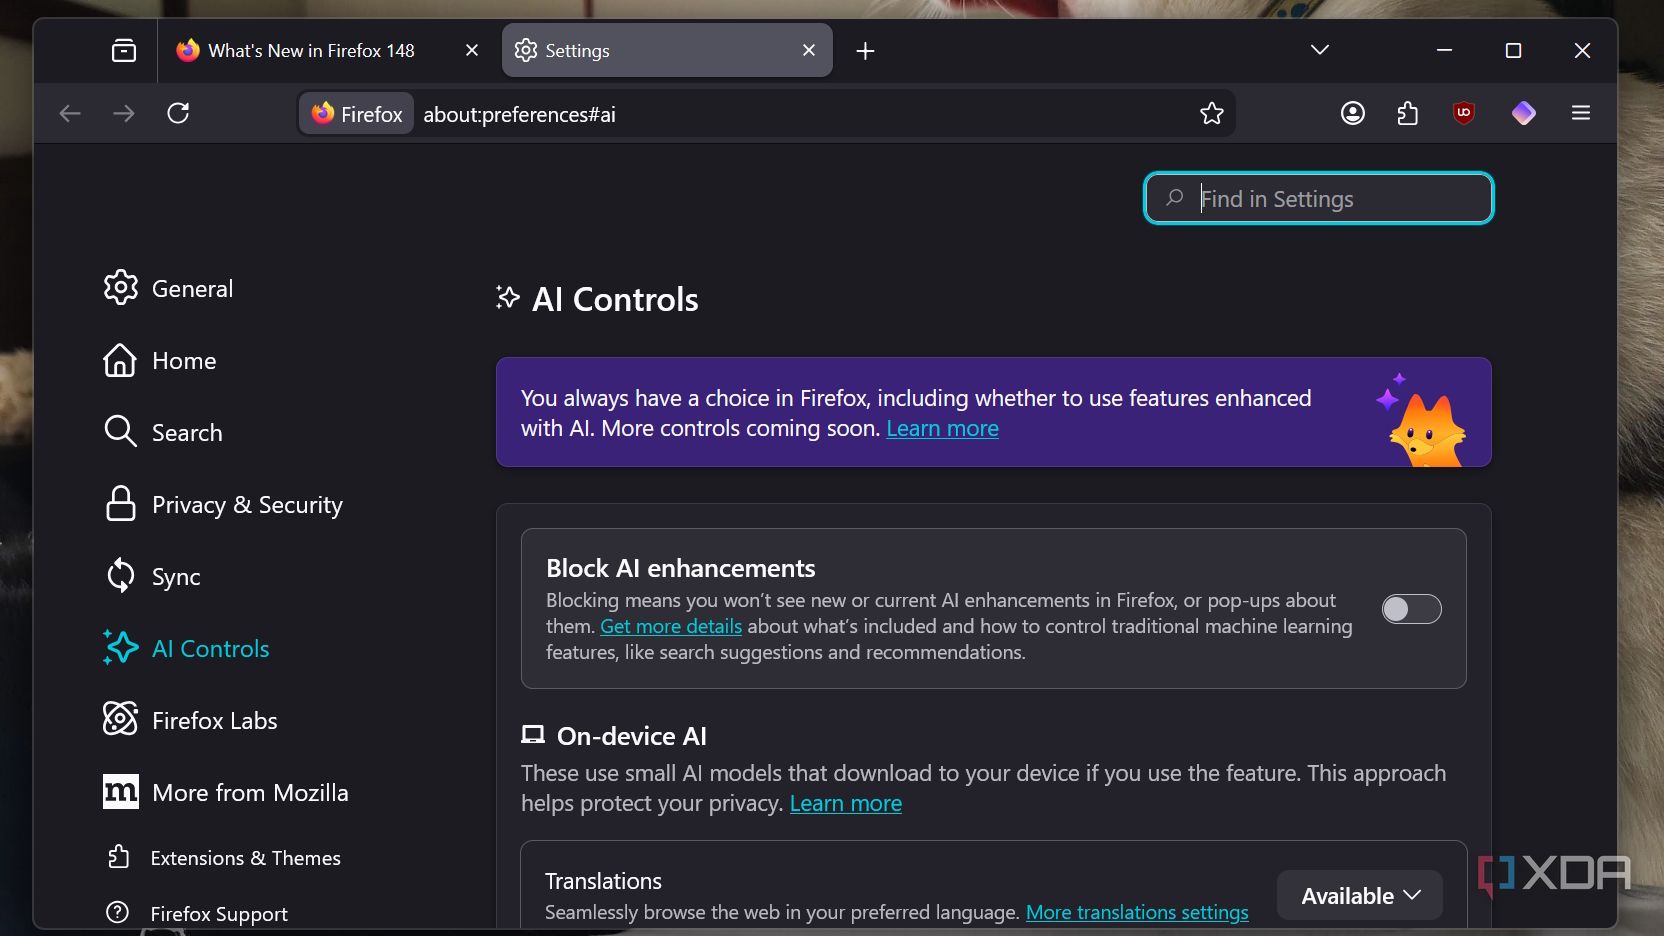Click Learn more under On-device AI
The width and height of the screenshot is (1664, 936).
846,803
